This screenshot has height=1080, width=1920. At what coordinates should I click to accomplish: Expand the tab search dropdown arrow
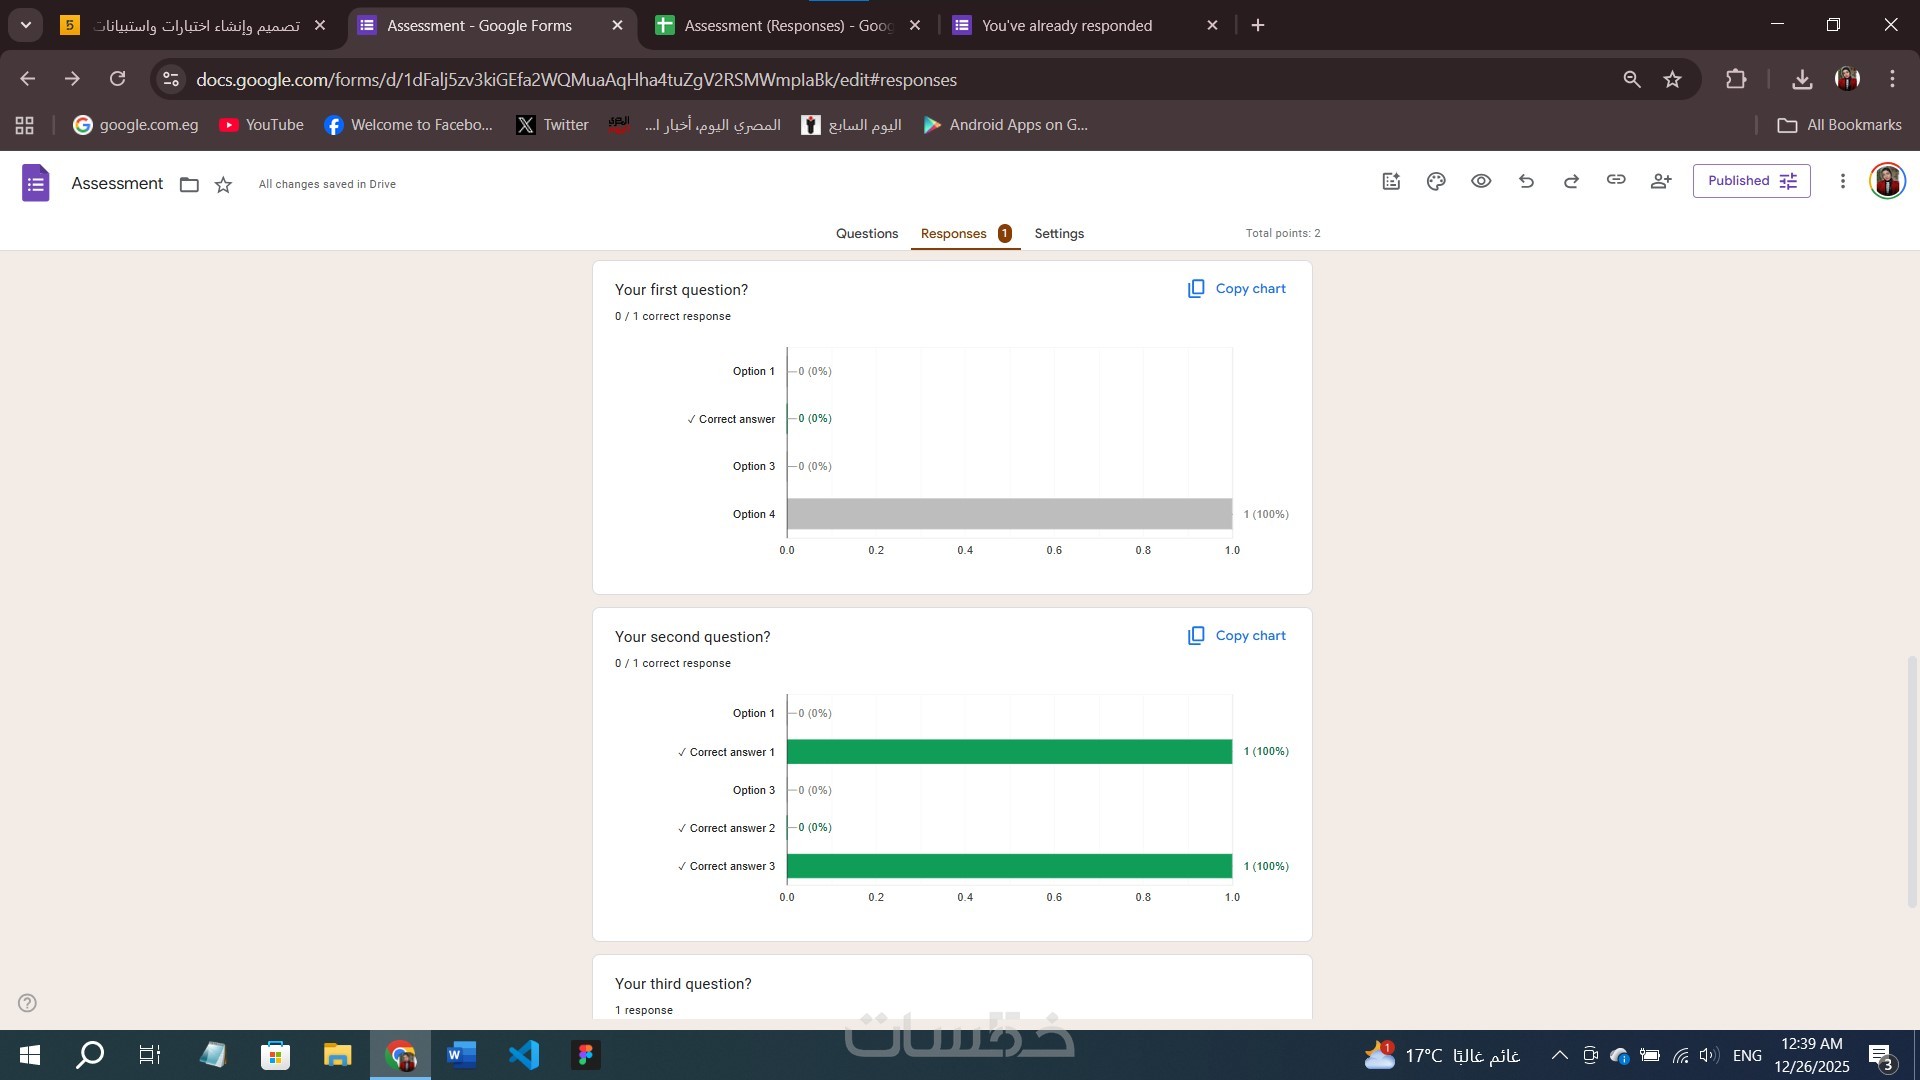point(25,25)
